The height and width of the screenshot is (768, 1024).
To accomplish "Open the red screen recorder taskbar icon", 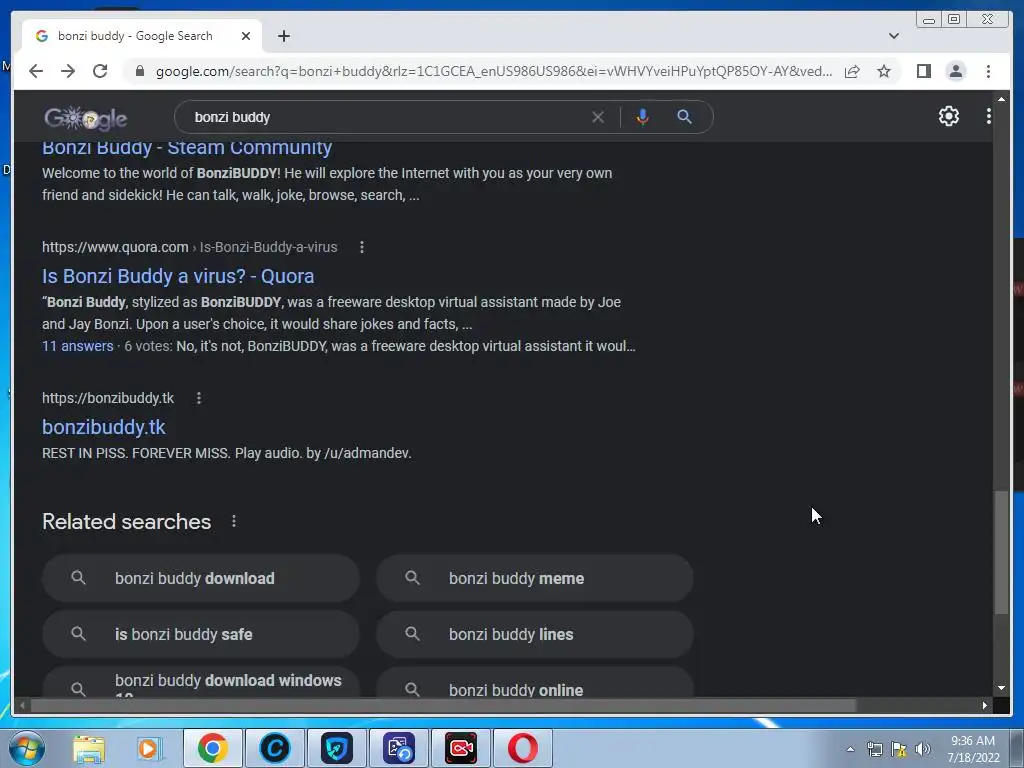I will coord(460,748).
